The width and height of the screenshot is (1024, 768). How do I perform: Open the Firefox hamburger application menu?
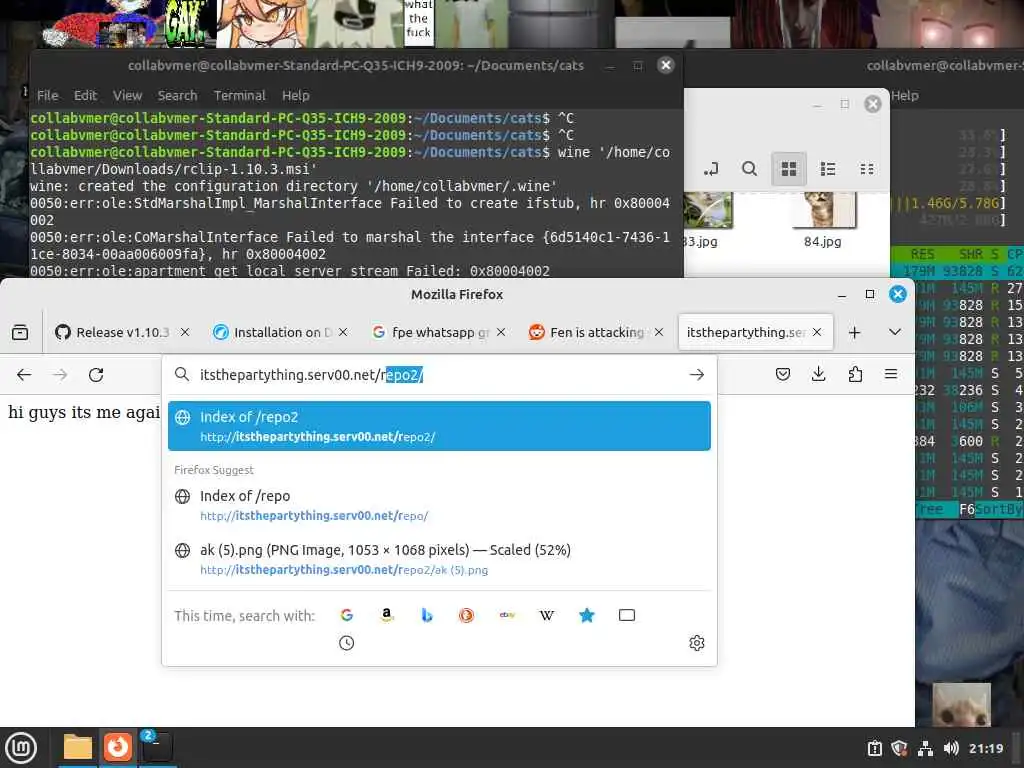891,374
